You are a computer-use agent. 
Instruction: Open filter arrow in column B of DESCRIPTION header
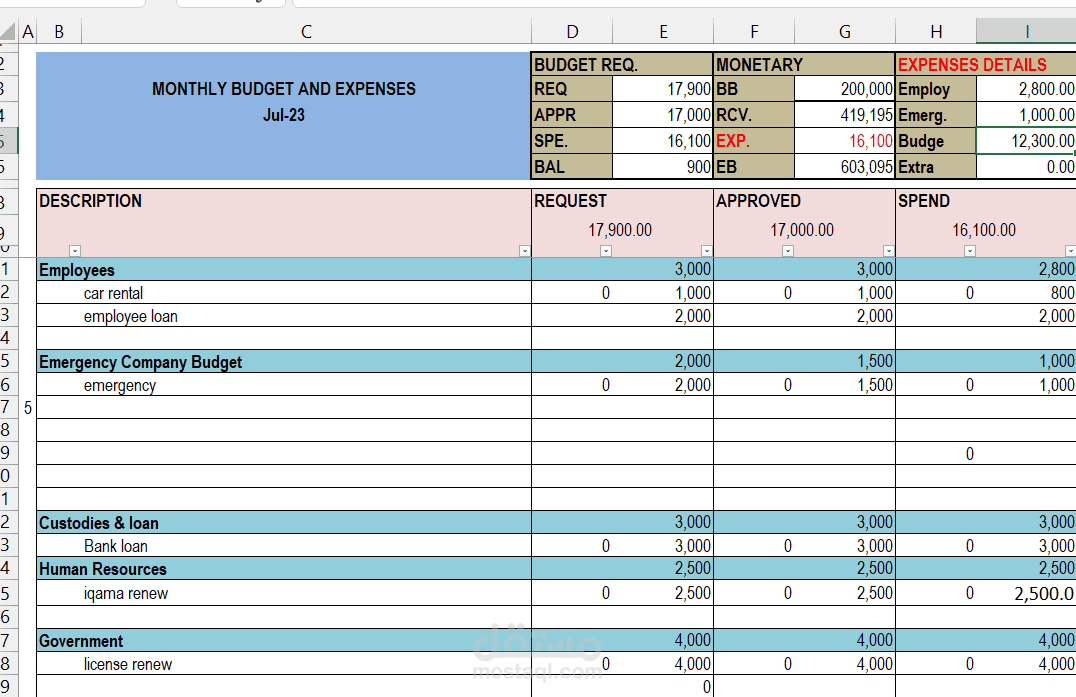tap(75, 251)
